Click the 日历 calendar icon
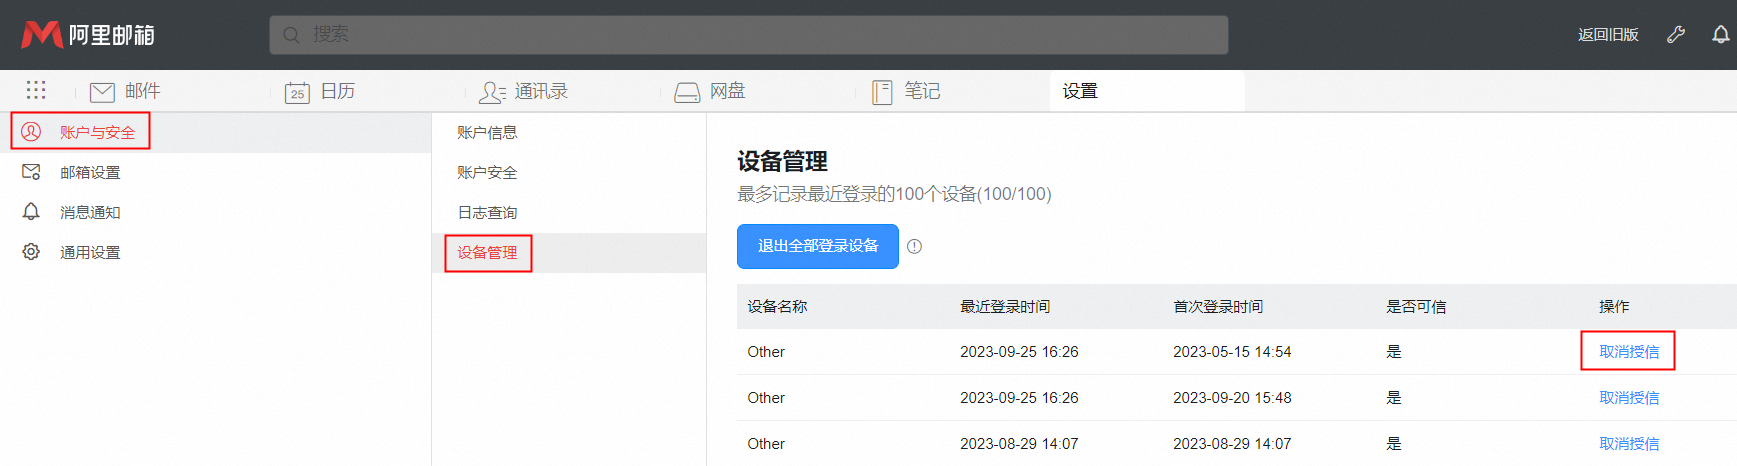The height and width of the screenshot is (466, 1737). click(x=297, y=92)
